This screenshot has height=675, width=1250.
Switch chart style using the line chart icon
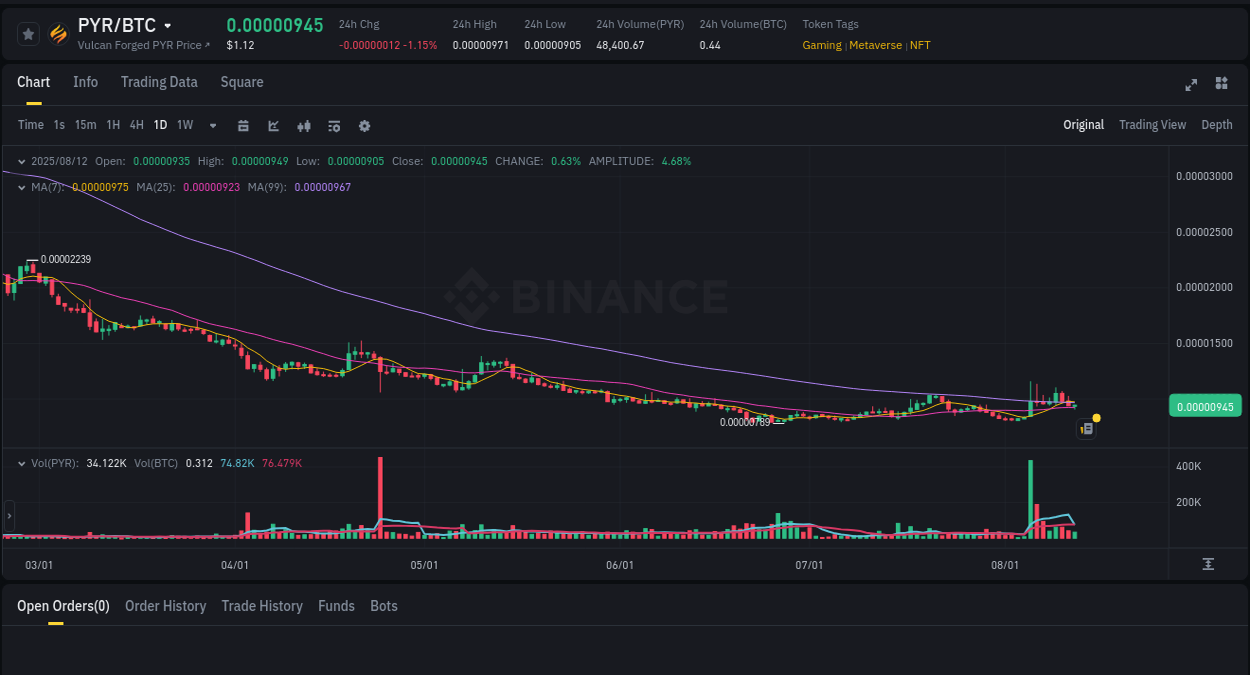coord(273,125)
